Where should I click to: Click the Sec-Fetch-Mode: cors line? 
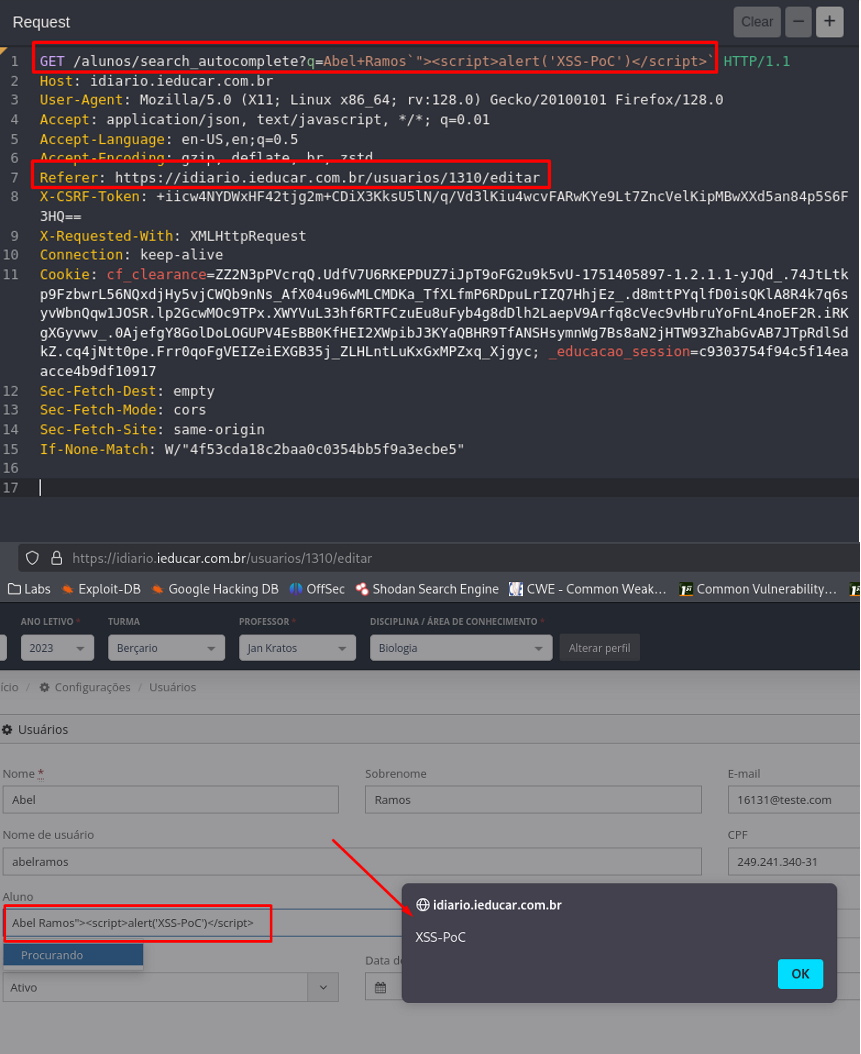(123, 410)
